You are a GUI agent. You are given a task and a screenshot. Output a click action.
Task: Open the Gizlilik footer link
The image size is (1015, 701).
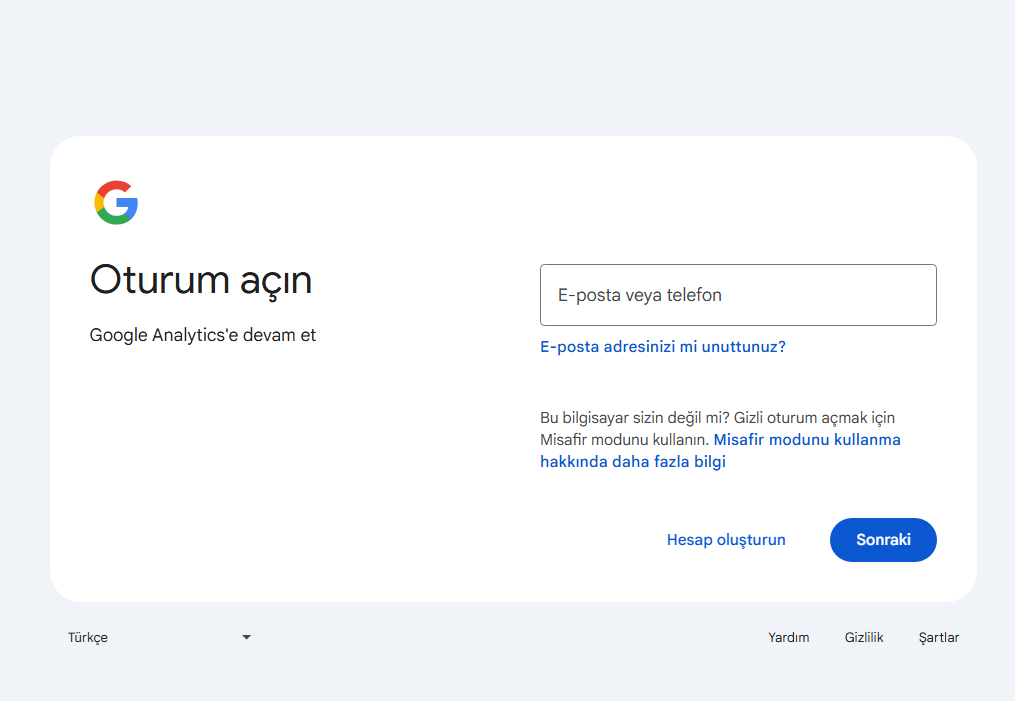coord(864,637)
